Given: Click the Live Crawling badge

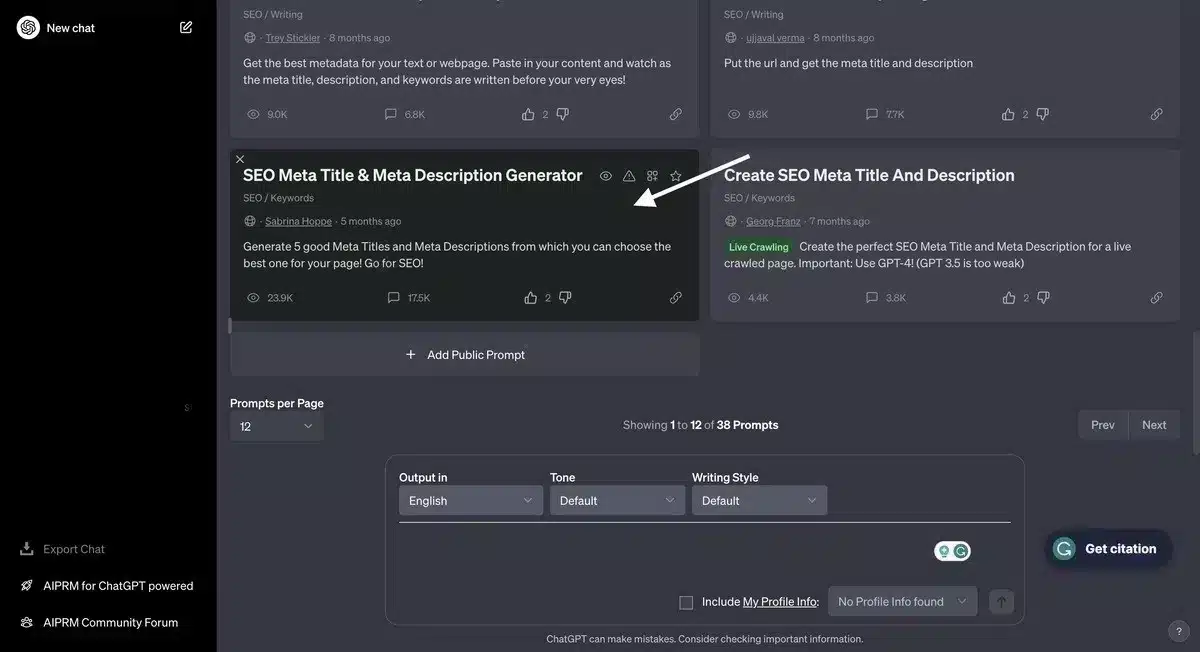Looking at the screenshot, I should 758,247.
